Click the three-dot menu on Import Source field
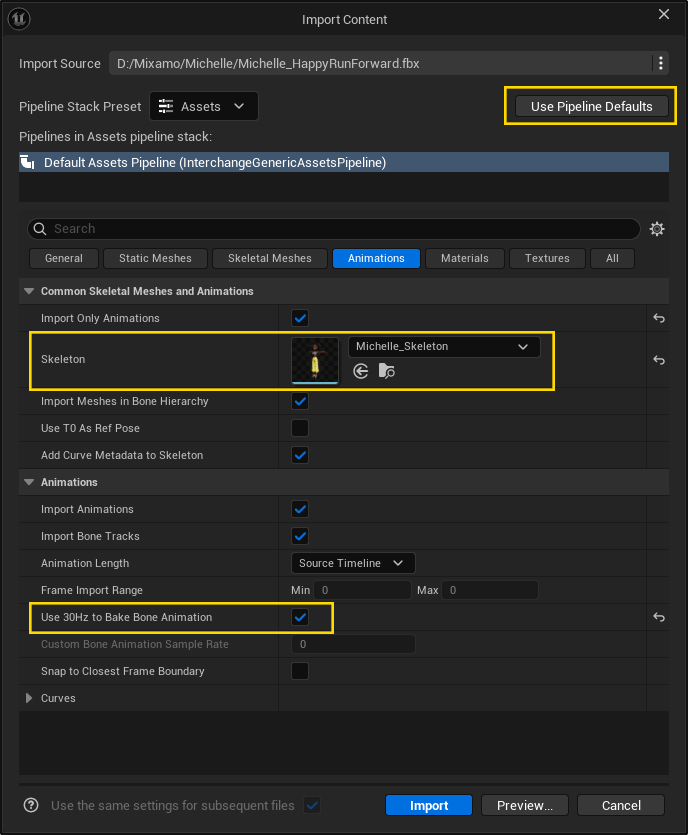Viewport: 688px width, 835px height. point(660,62)
